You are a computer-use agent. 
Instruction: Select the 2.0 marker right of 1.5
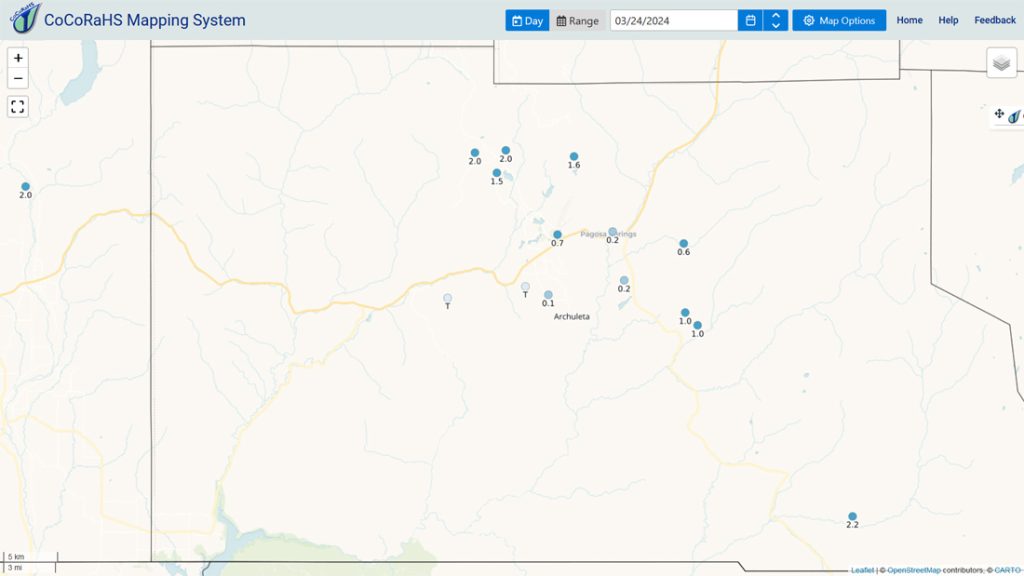coord(505,150)
